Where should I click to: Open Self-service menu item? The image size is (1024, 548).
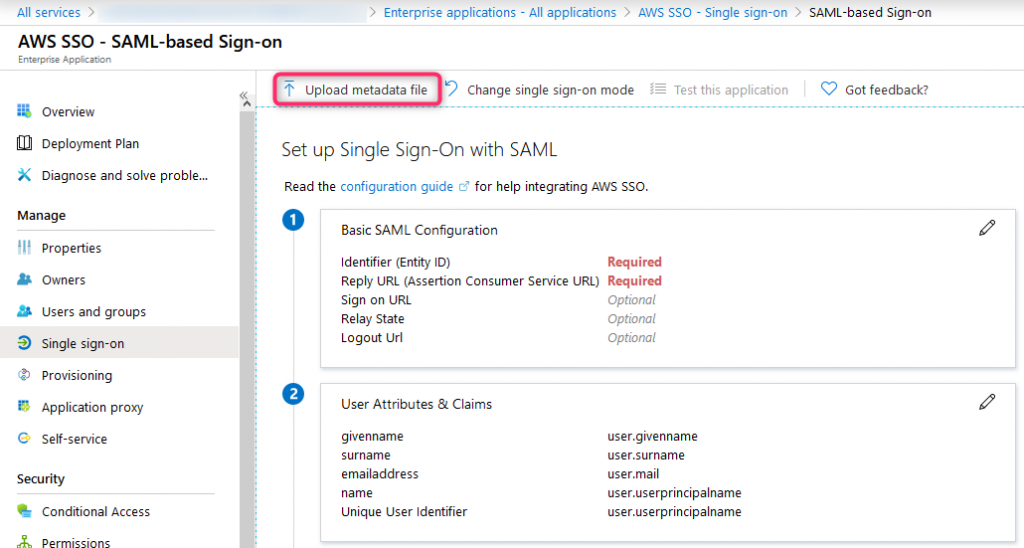coord(74,439)
